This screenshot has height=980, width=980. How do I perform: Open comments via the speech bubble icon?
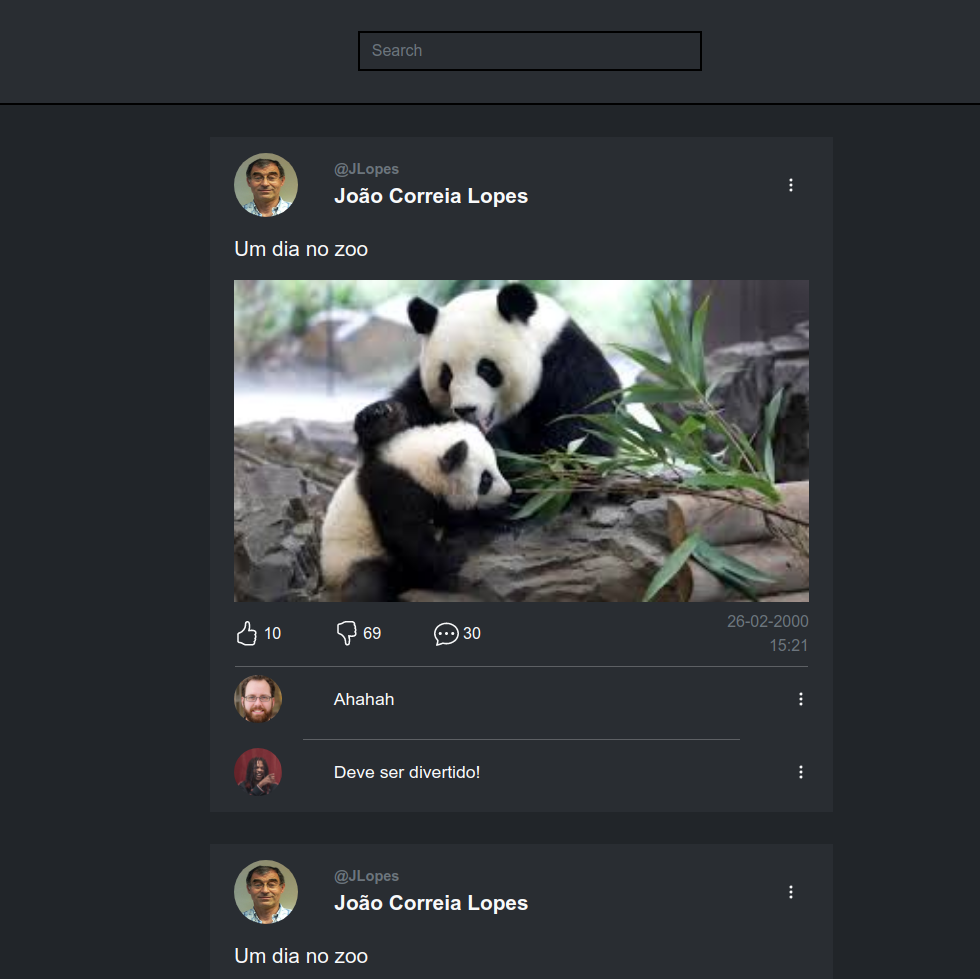(446, 634)
